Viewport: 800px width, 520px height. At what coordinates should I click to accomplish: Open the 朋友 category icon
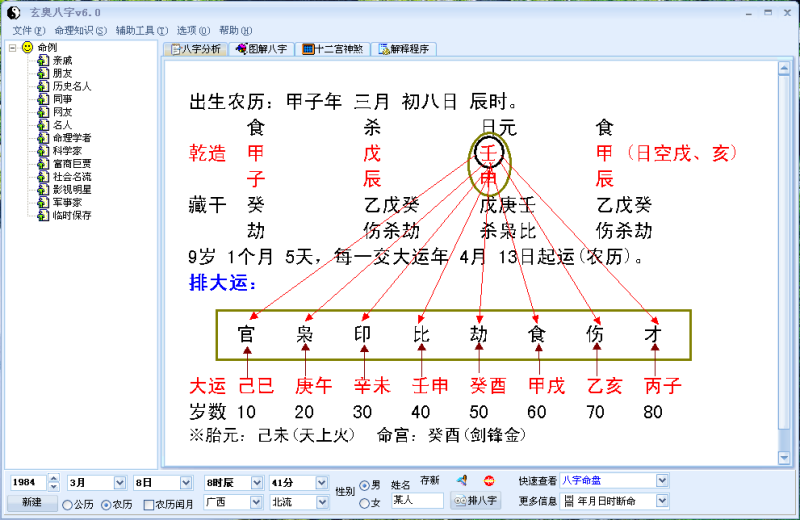coord(44,73)
